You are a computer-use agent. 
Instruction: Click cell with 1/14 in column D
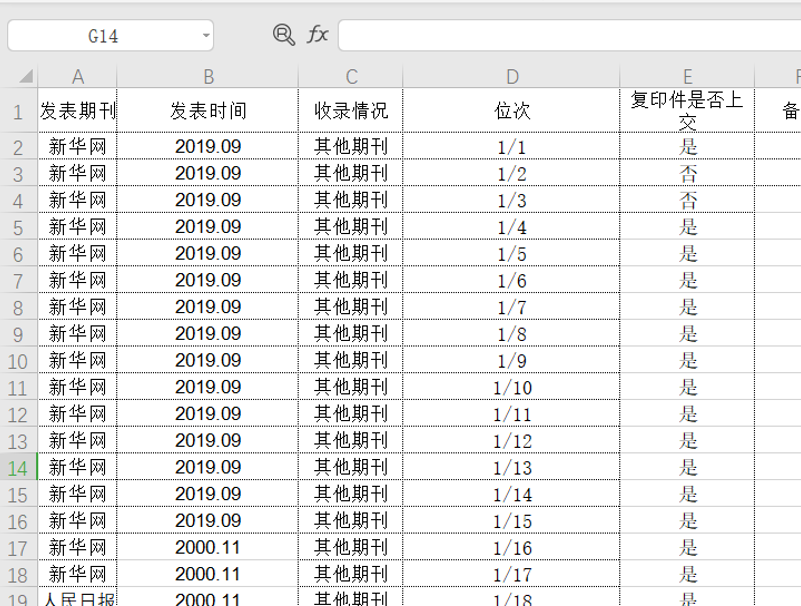point(512,494)
